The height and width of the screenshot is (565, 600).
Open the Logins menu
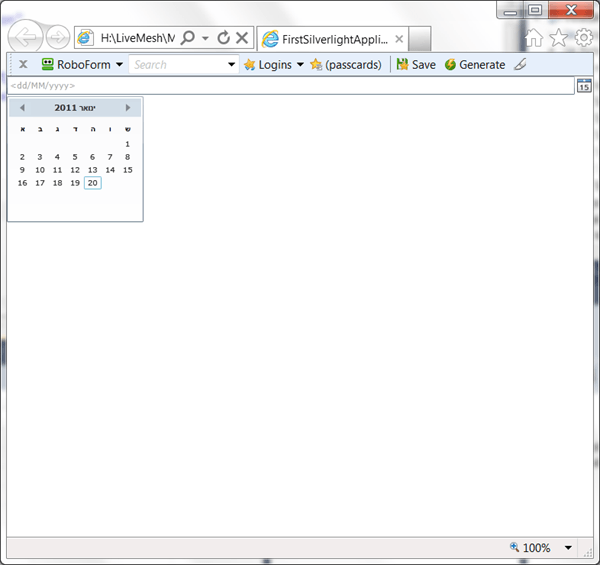(268, 64)
